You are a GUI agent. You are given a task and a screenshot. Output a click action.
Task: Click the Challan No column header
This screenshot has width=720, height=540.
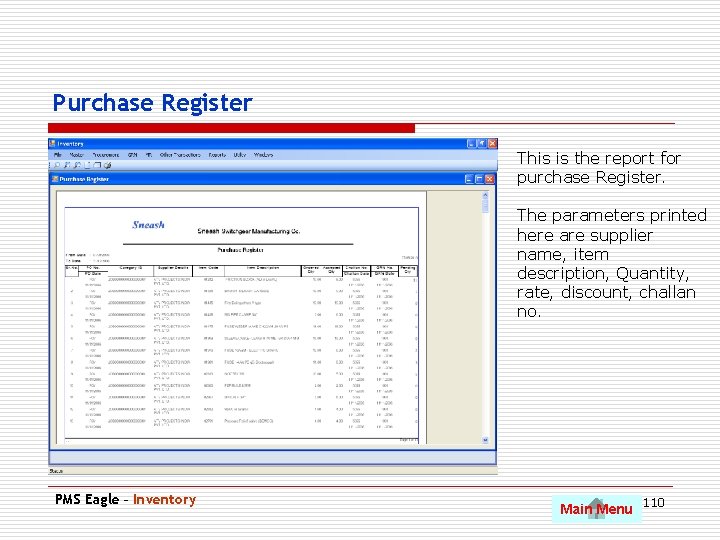click(x=357, y=268)
